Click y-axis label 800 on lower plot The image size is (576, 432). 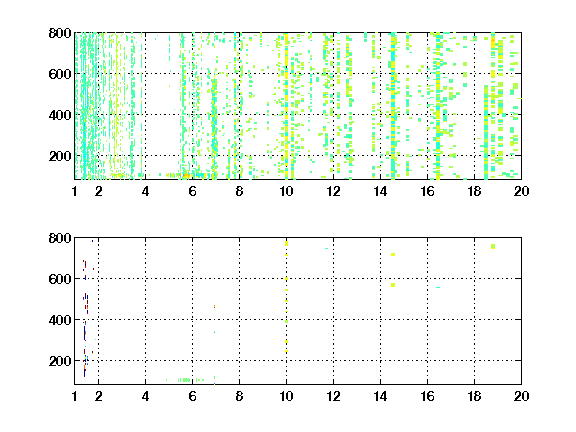point(60,238)
